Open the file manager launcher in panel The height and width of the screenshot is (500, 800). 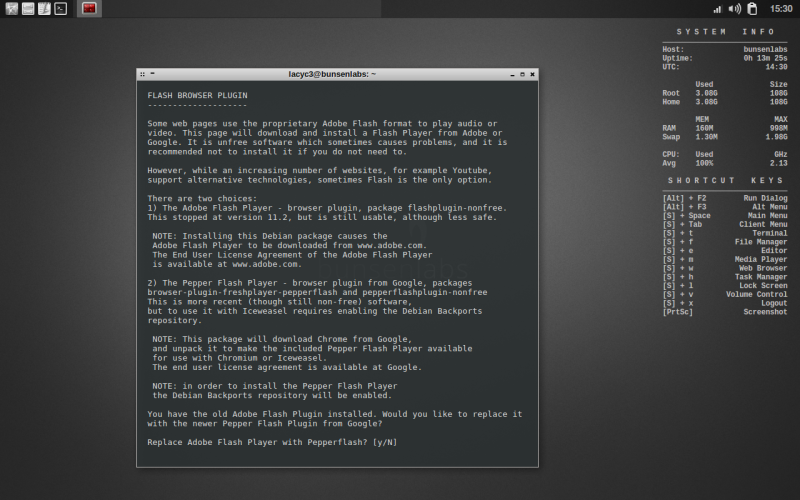point(28,9)
